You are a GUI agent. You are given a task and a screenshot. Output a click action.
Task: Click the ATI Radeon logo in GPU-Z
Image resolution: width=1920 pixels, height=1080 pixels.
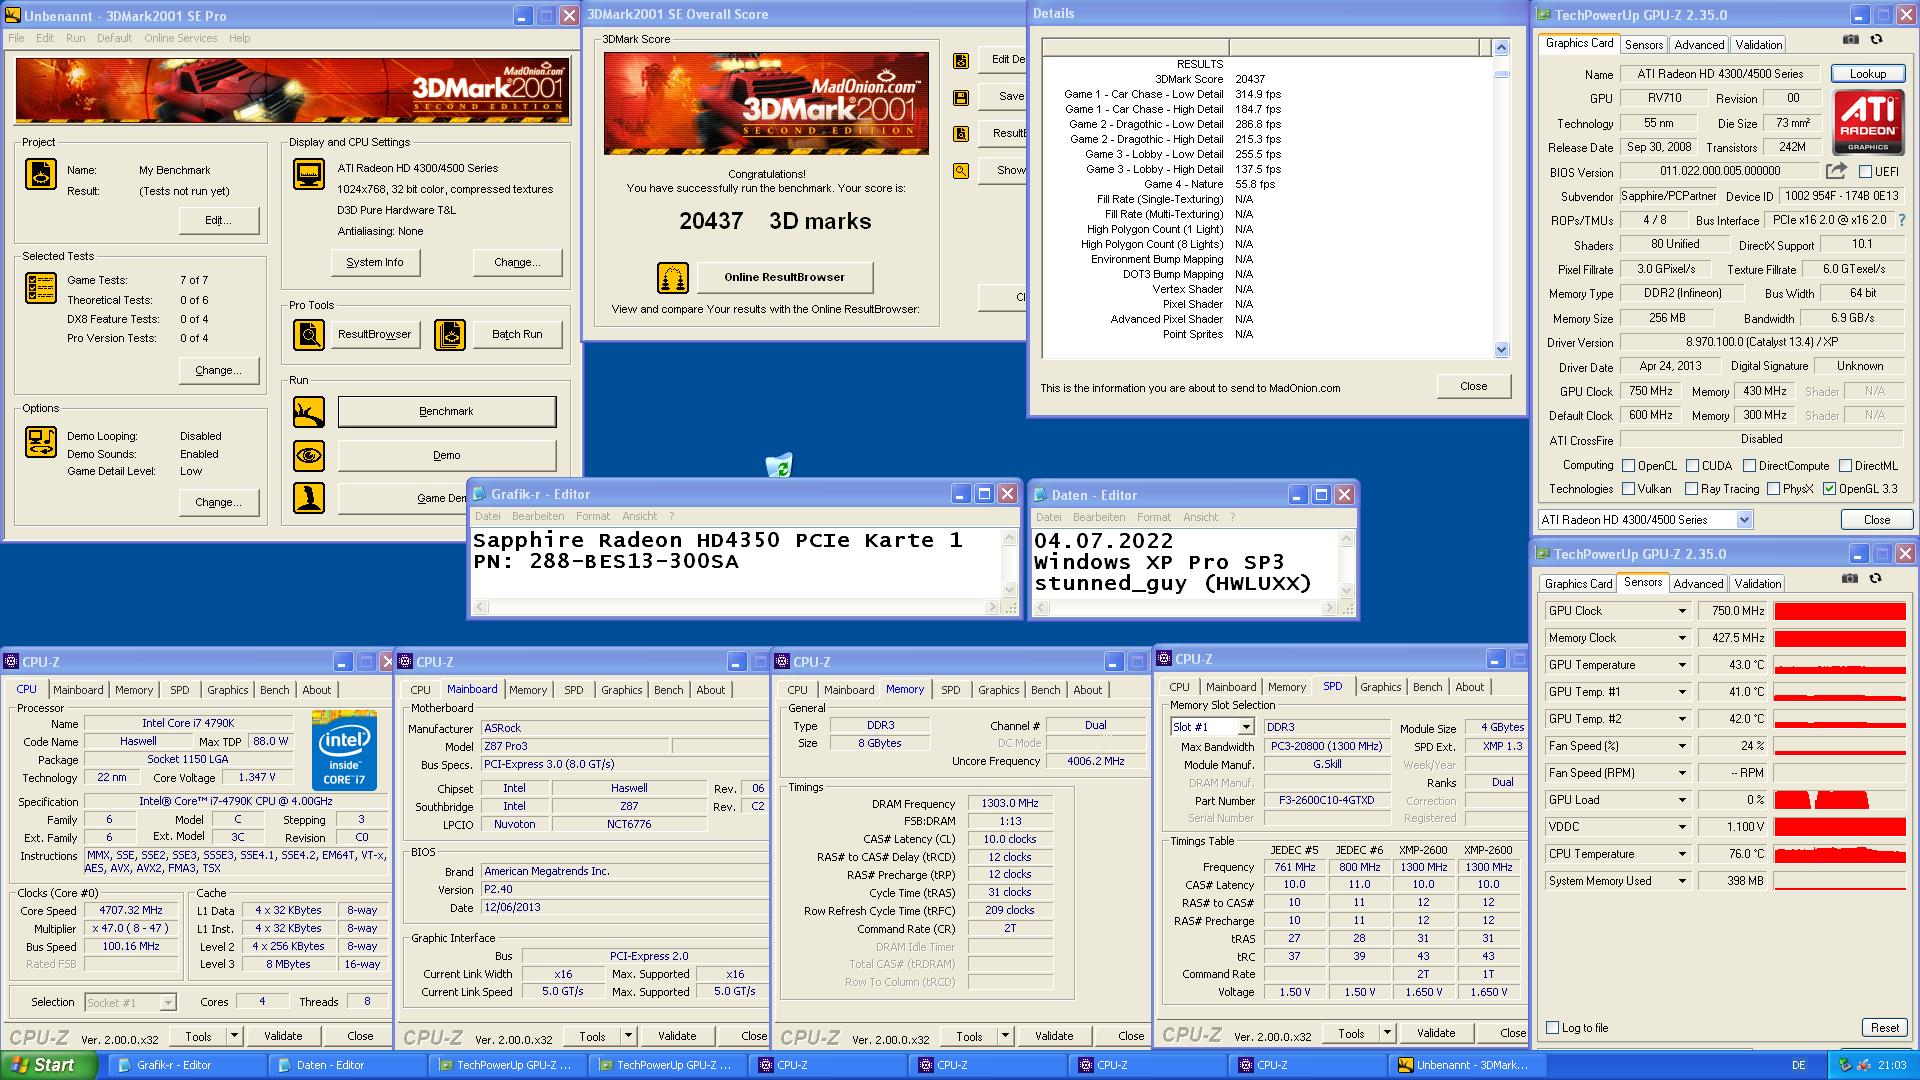click(1868, 123)
